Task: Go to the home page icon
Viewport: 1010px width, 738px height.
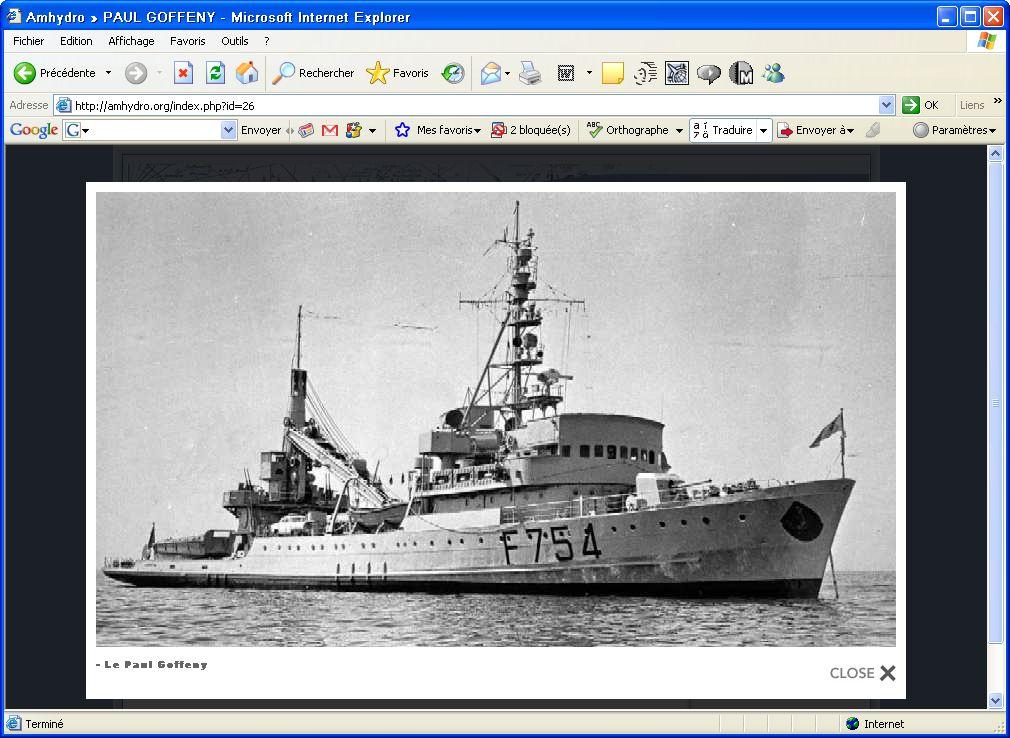Action: pos(246,73)
